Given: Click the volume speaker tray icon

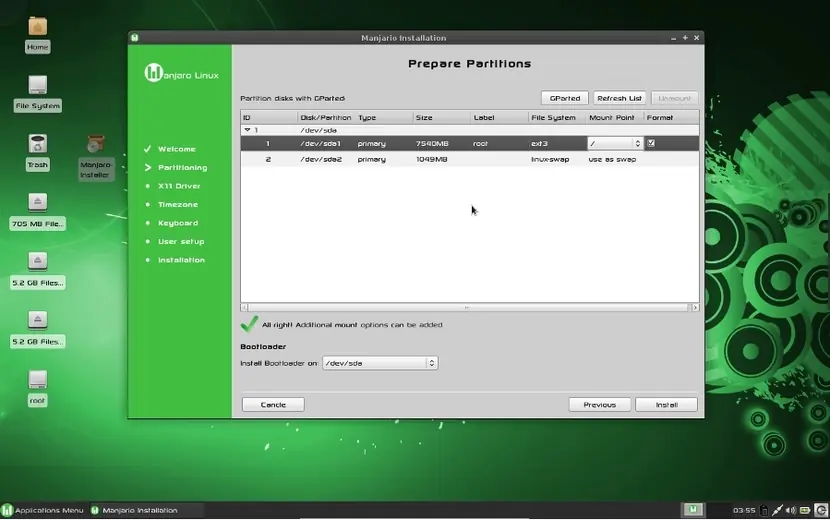Looking at the screenshot, I should point(791,510).
